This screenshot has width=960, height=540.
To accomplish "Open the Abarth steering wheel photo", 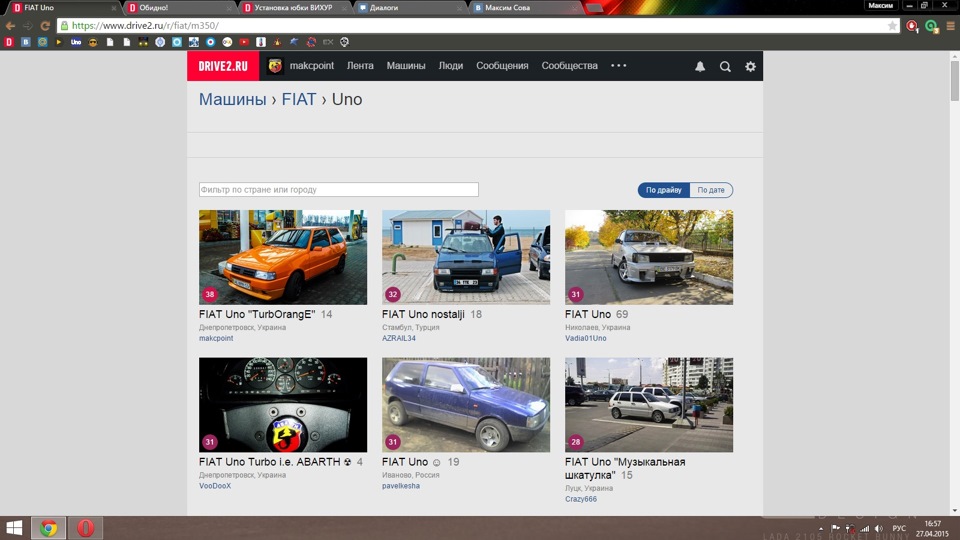I will click(x=283, y=405).
